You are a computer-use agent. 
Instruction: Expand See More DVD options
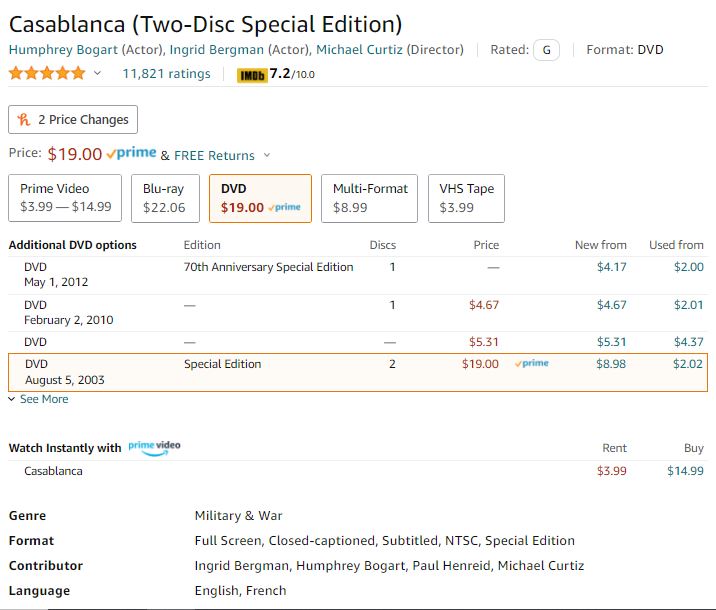click(39, 399)
